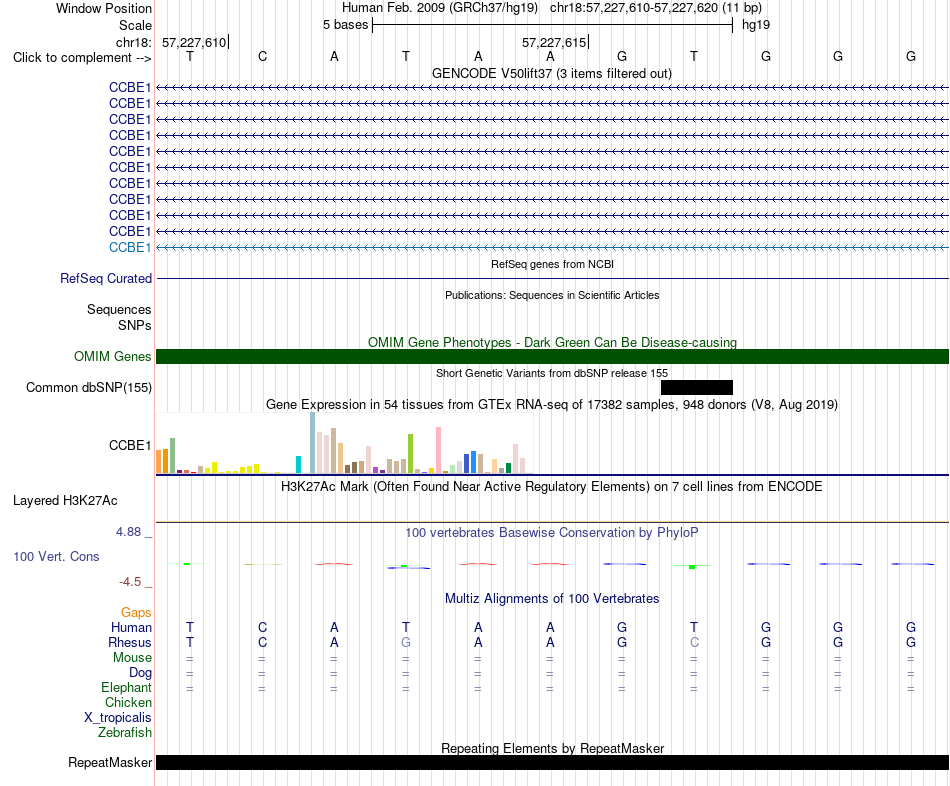The height and width of the screenshot is (786, 950).
Task: Click the 4.88 PhyloP upper scale value
Action: (128, 531)
